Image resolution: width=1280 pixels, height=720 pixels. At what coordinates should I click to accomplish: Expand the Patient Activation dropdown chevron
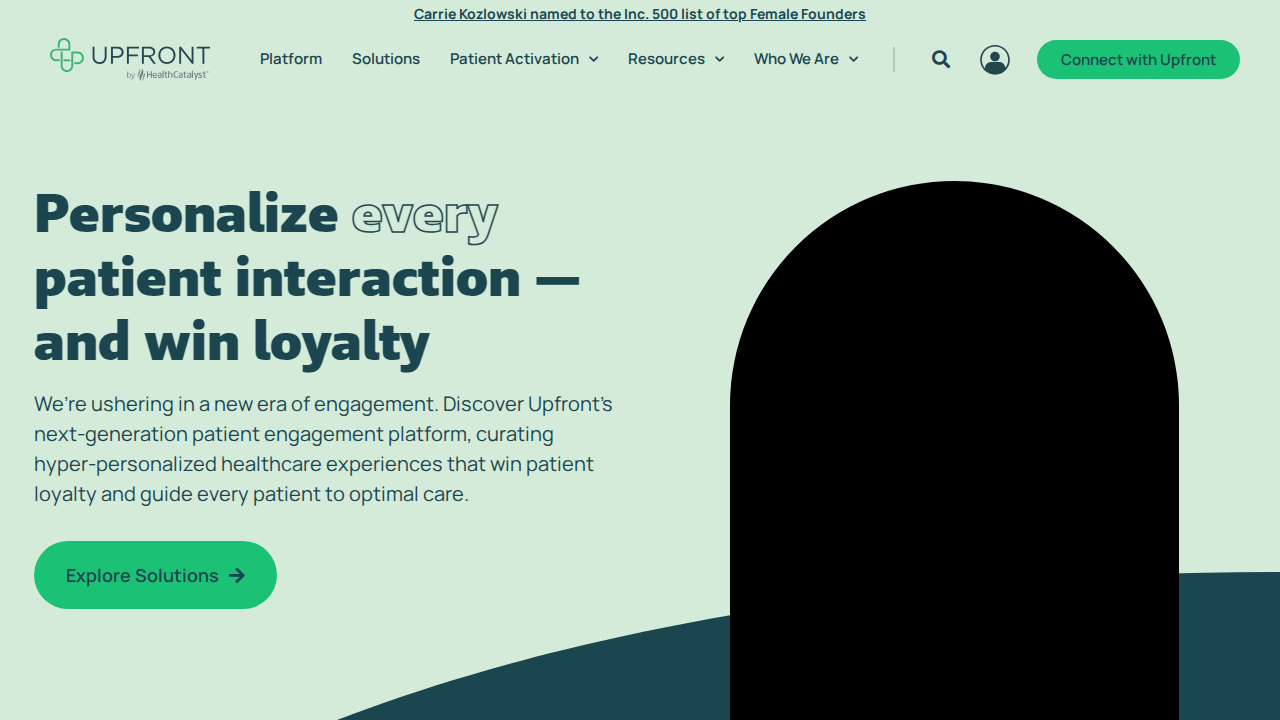pos(593,59)
